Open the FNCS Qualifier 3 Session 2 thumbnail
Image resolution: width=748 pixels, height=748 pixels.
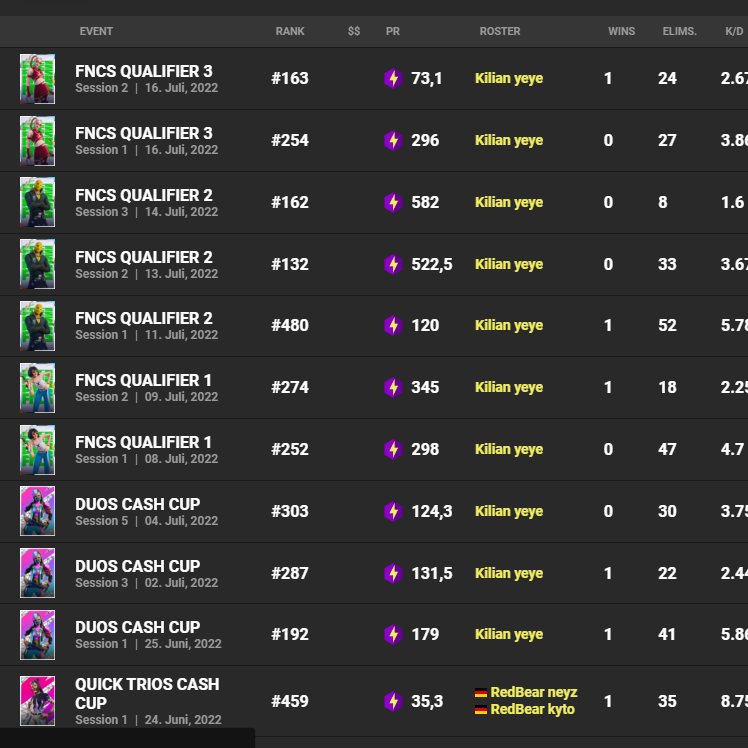(x=37, y=79)
